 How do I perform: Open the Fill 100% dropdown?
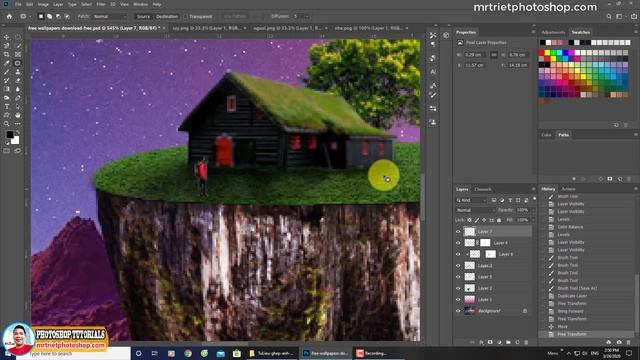532,220
